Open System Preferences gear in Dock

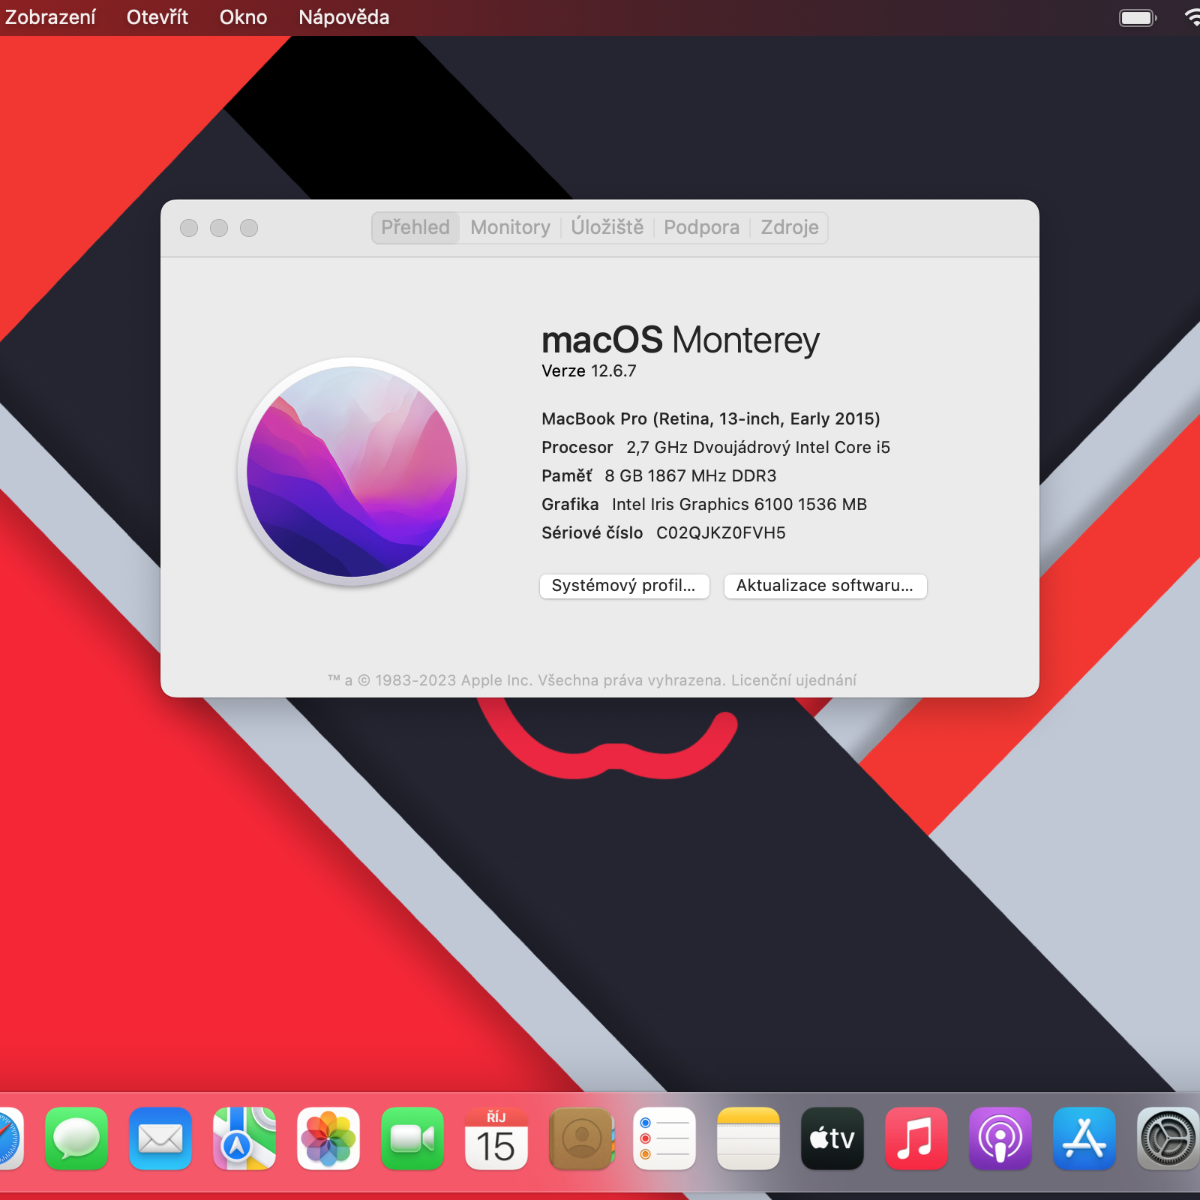(x=1168, y=1139)
